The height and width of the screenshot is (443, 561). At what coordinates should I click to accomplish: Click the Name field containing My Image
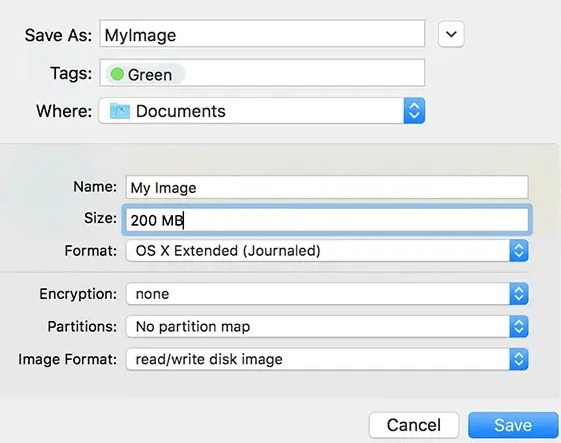[x=327, y=187]
